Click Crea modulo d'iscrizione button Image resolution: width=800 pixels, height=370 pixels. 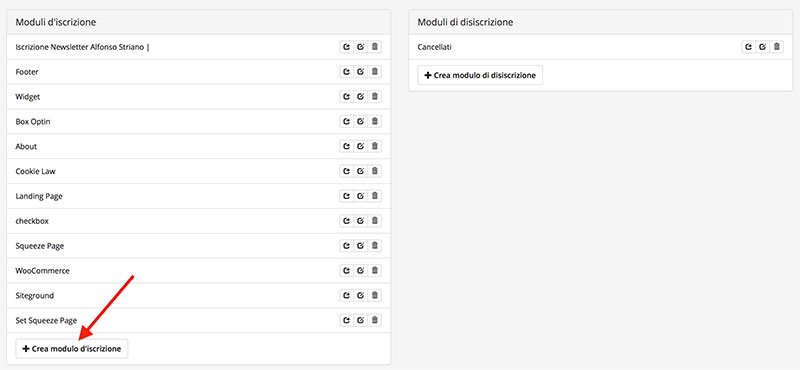[72, 349]
